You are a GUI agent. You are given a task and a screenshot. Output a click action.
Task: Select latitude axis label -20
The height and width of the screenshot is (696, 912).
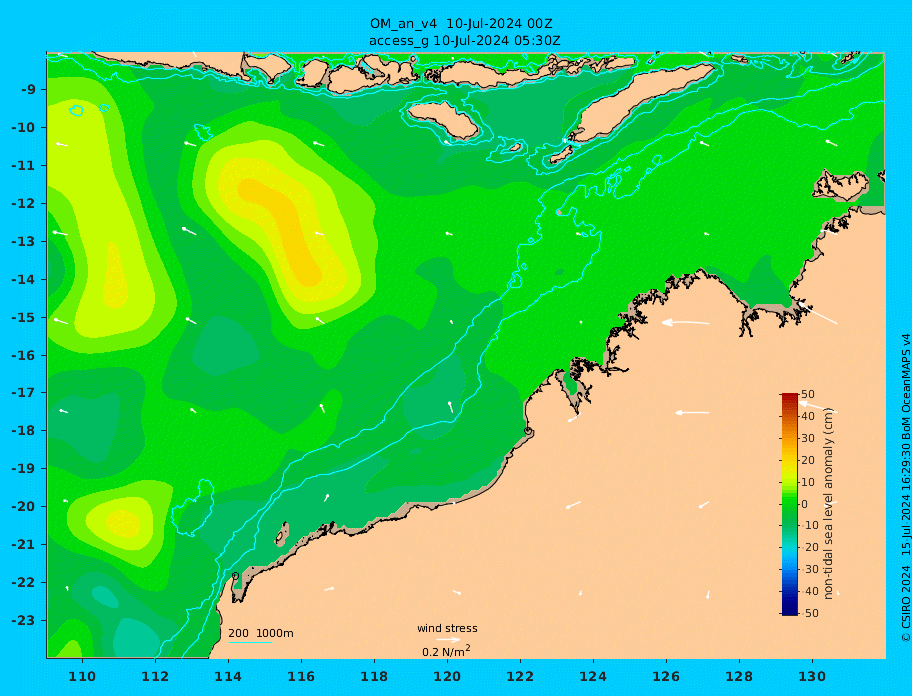pyautogui.click(x=24, y=506)
